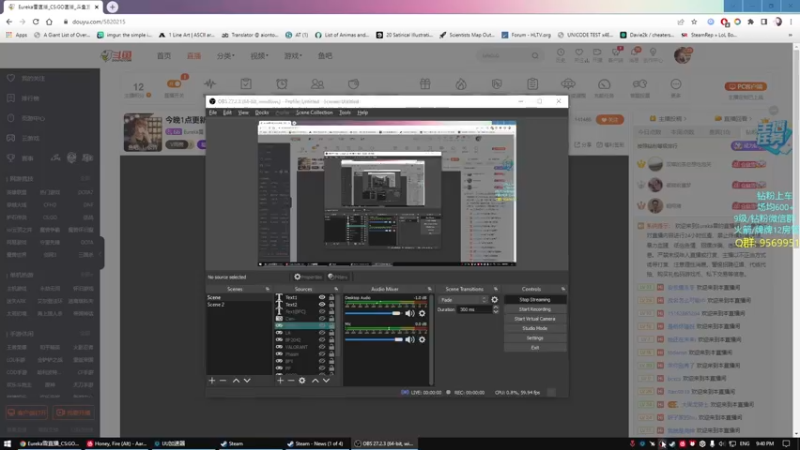Click the Duration 300 ms input field

(474, 310)
